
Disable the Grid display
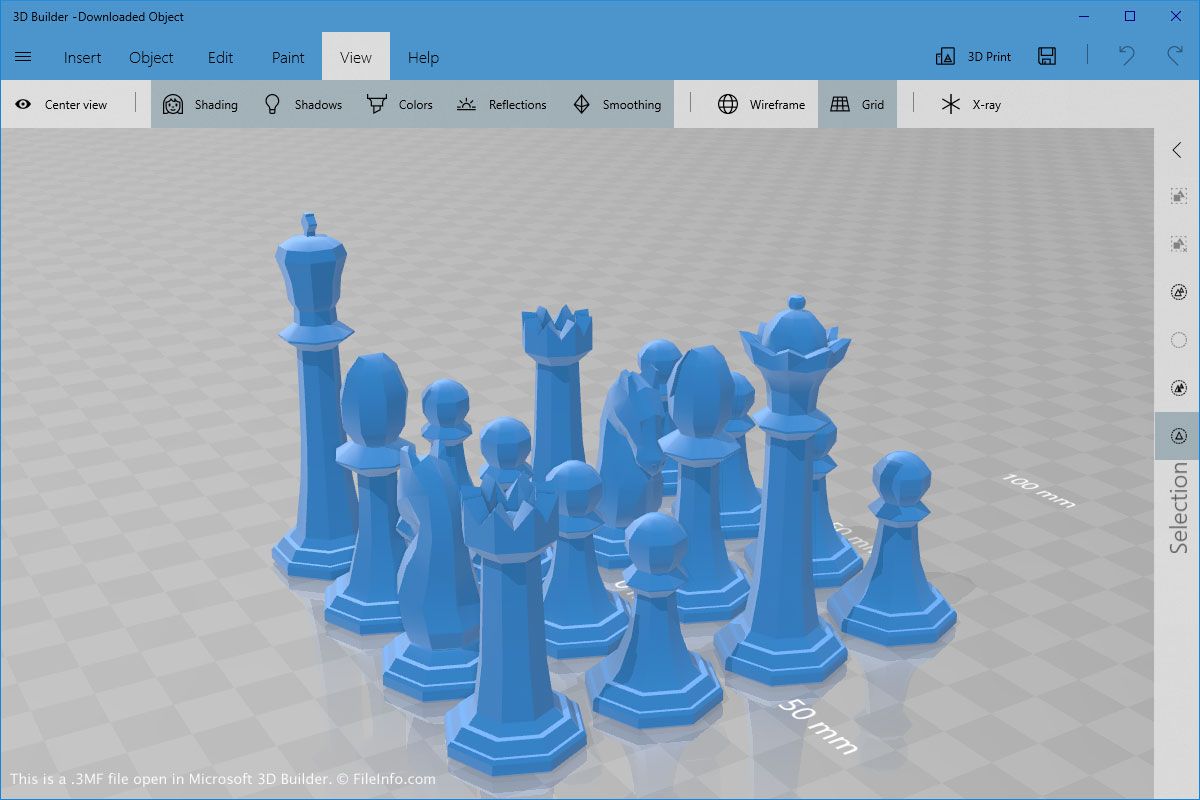tap(857, 104)
